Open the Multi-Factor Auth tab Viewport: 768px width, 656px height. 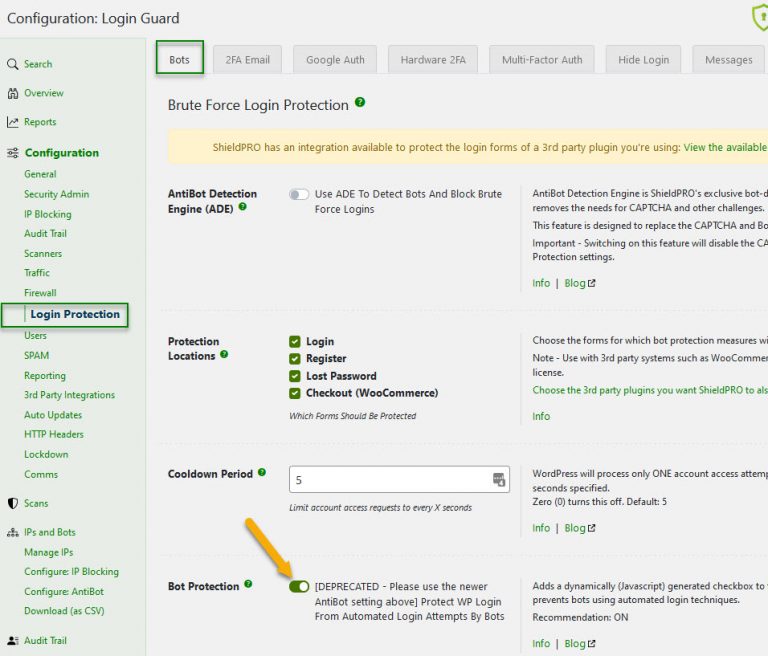(542, 60)
